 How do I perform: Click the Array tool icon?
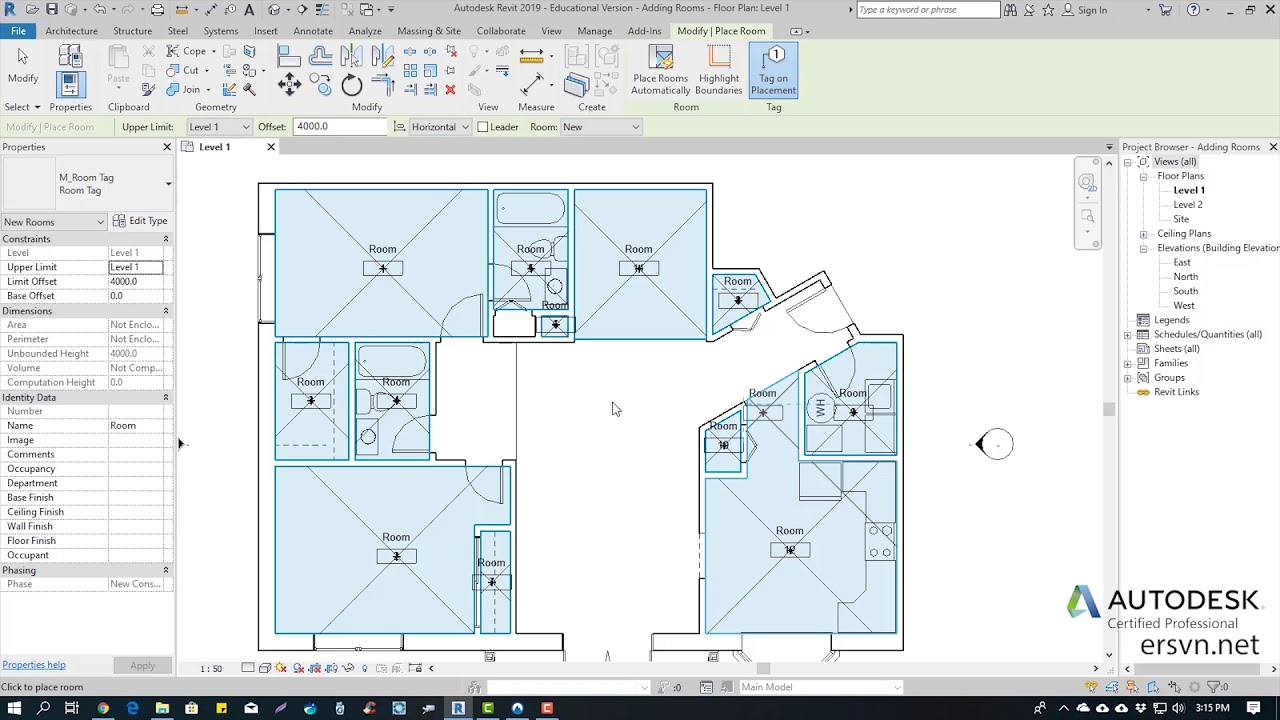point(410,70)
